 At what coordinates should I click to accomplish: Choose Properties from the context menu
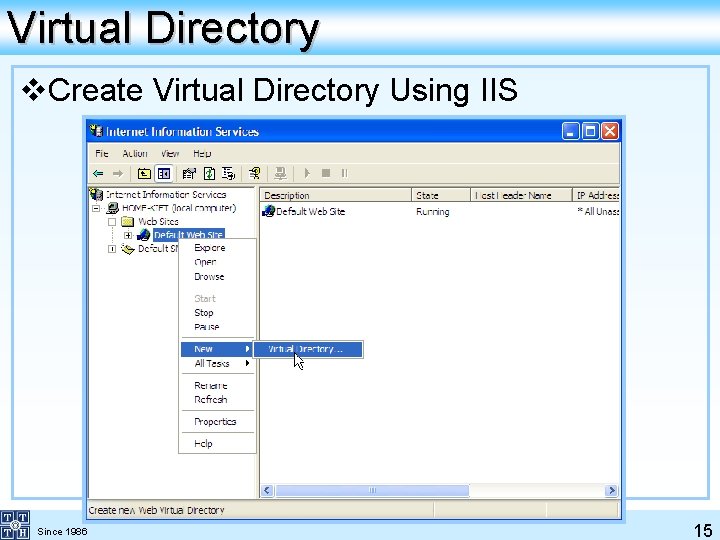click(215, 422)
